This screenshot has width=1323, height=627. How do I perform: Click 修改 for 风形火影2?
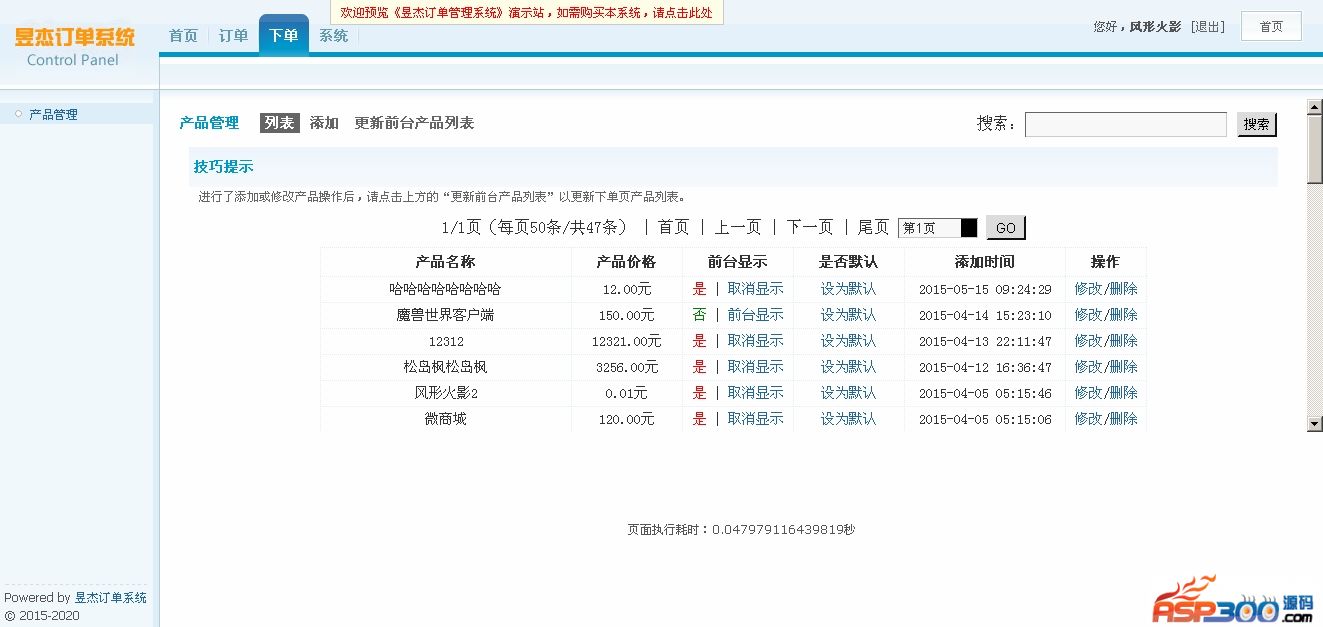(x=1088, y=393)
